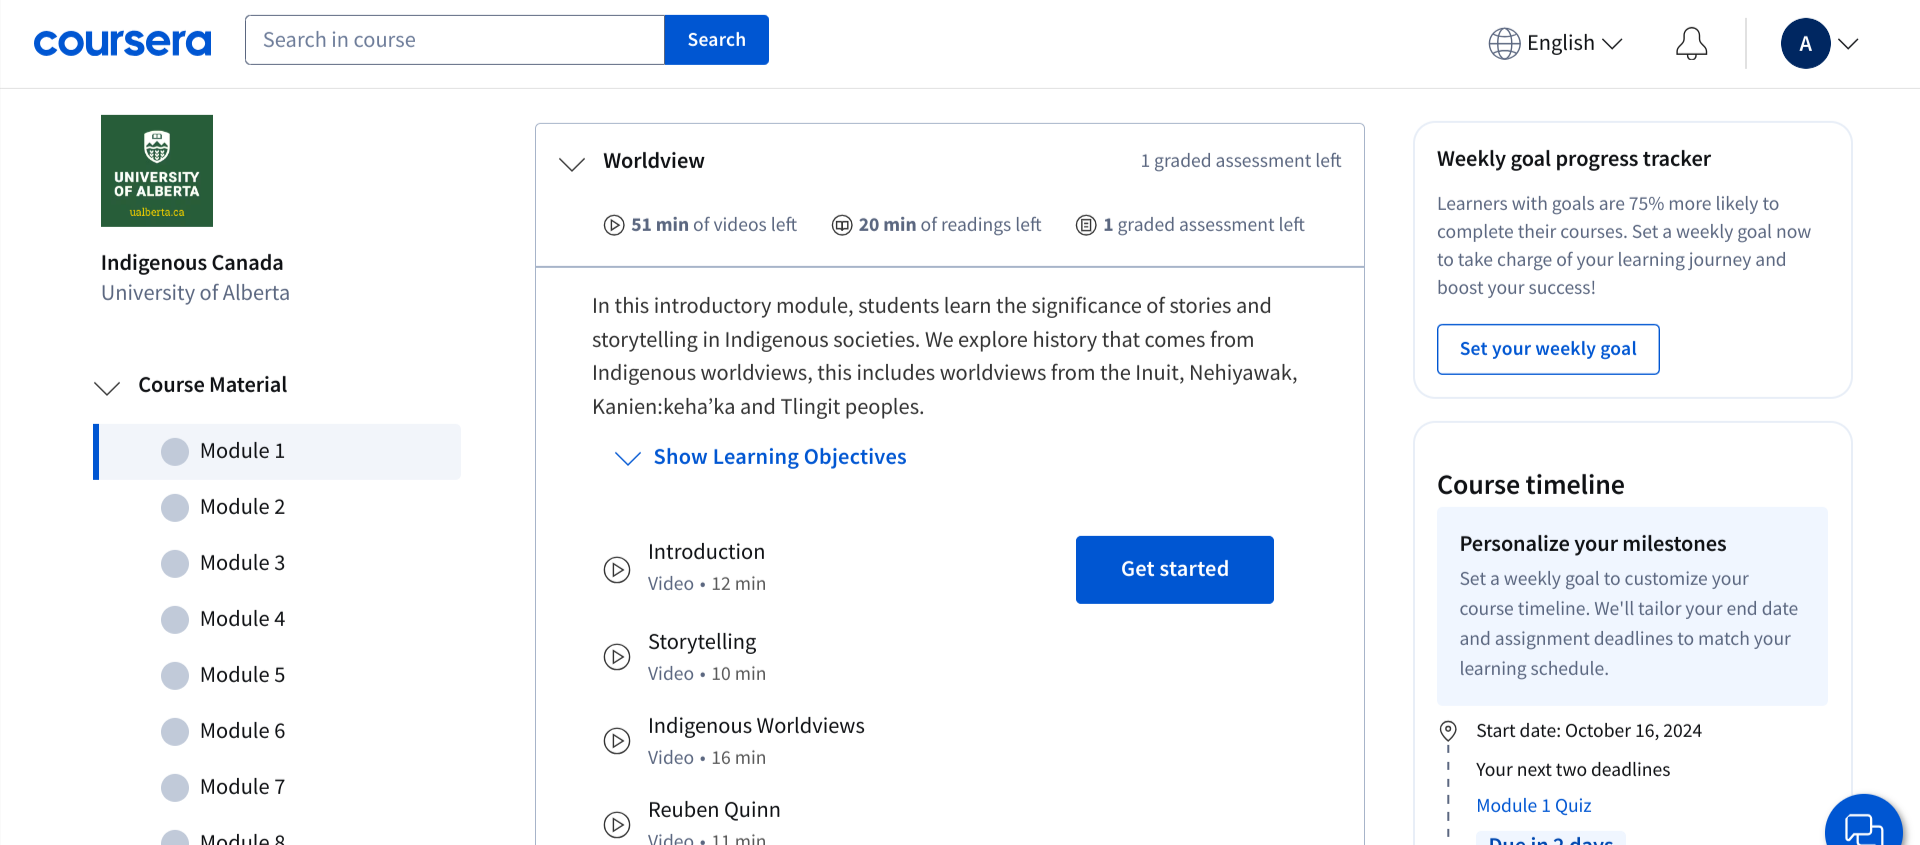Collapse the Worldview module panel

[572, 163]
